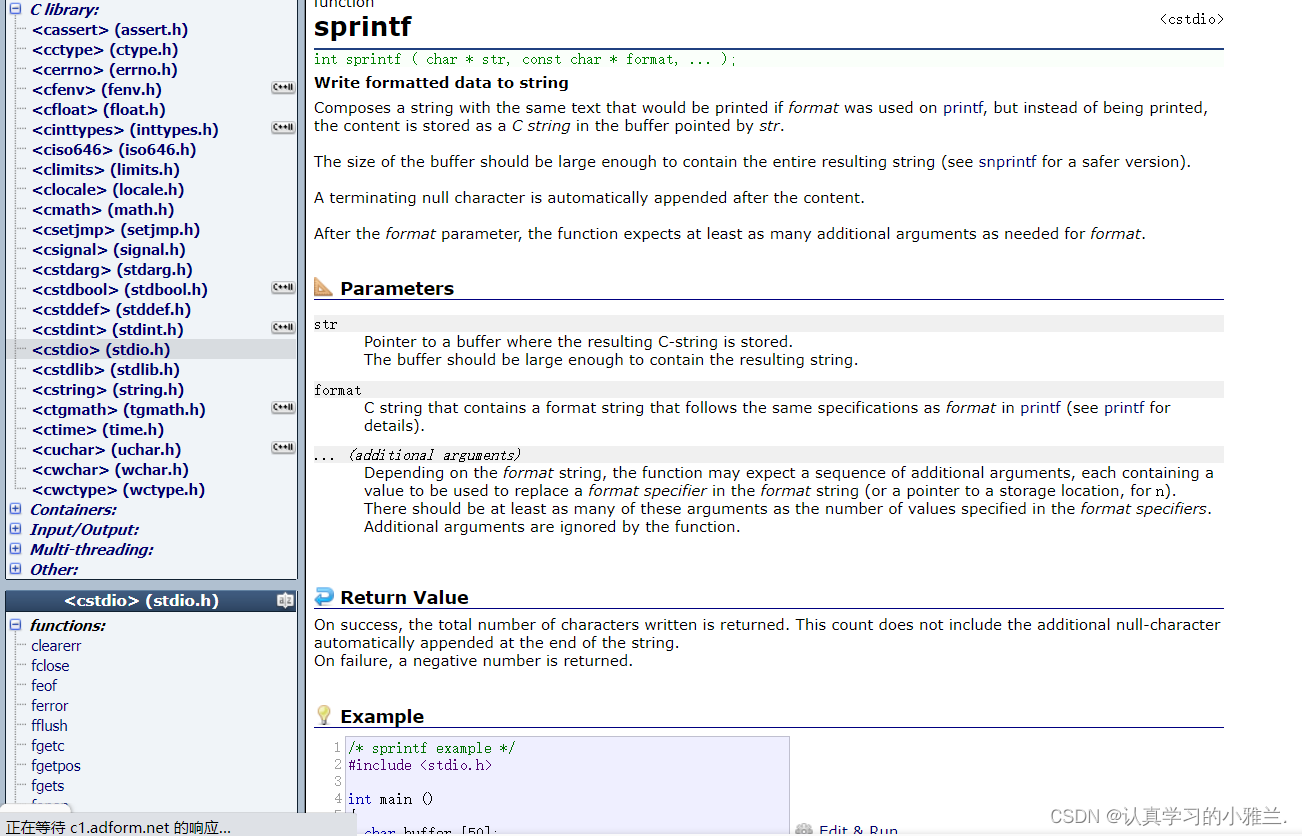Expand the Input/Output tree section
Viewport: 1302px width, 836px height.
click(x=15, y=529)
